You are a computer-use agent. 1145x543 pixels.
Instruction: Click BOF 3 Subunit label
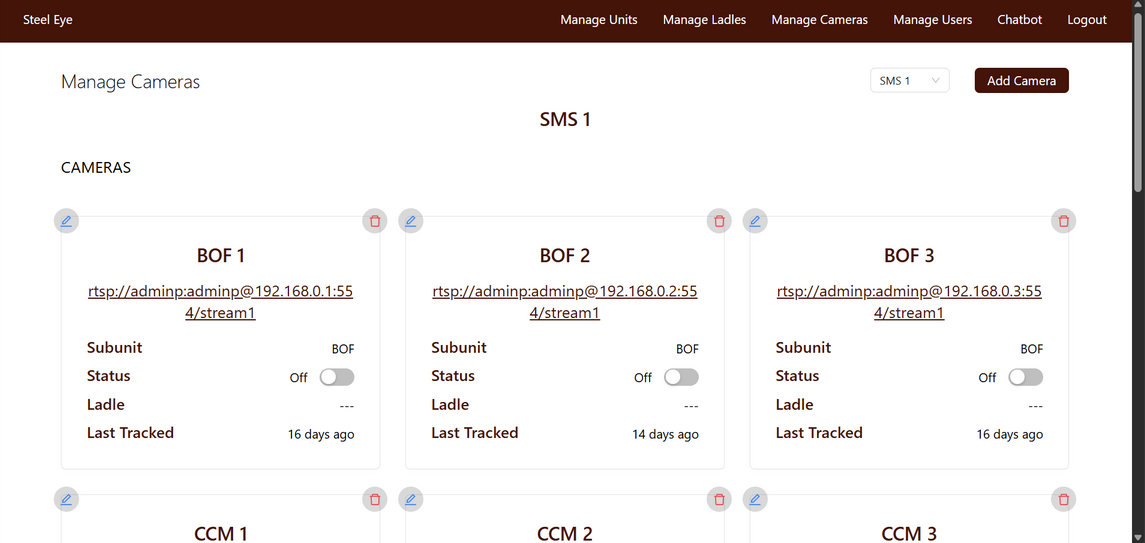[x=803, y=347]
